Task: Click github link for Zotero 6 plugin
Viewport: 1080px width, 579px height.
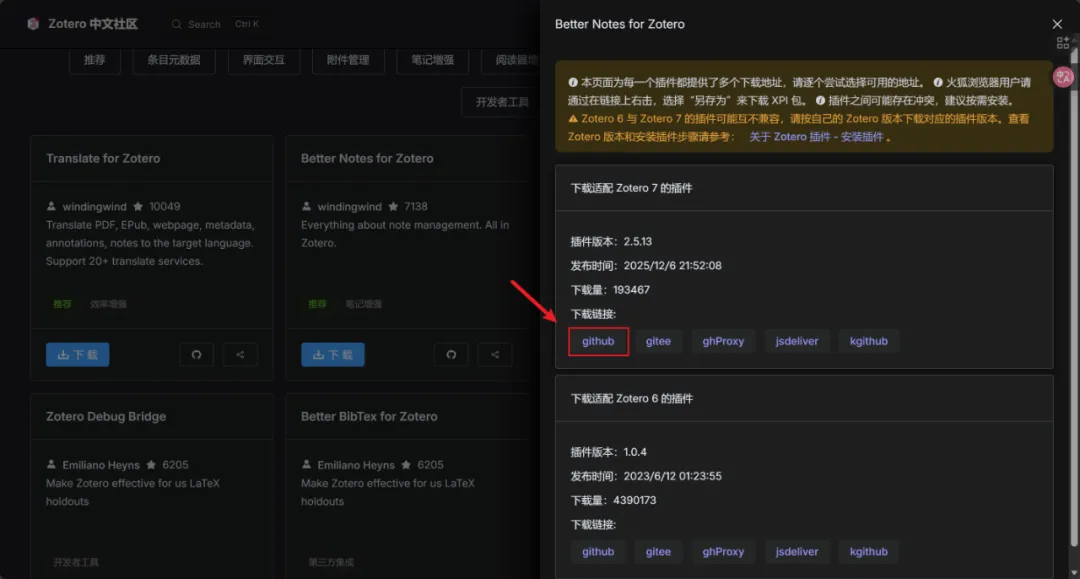Action: pyautogui.click(x=598, y=551)
